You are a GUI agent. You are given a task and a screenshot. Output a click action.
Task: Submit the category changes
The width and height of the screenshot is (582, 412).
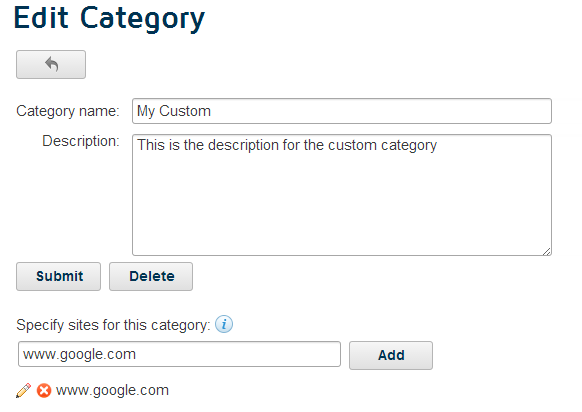pos(58,277)
